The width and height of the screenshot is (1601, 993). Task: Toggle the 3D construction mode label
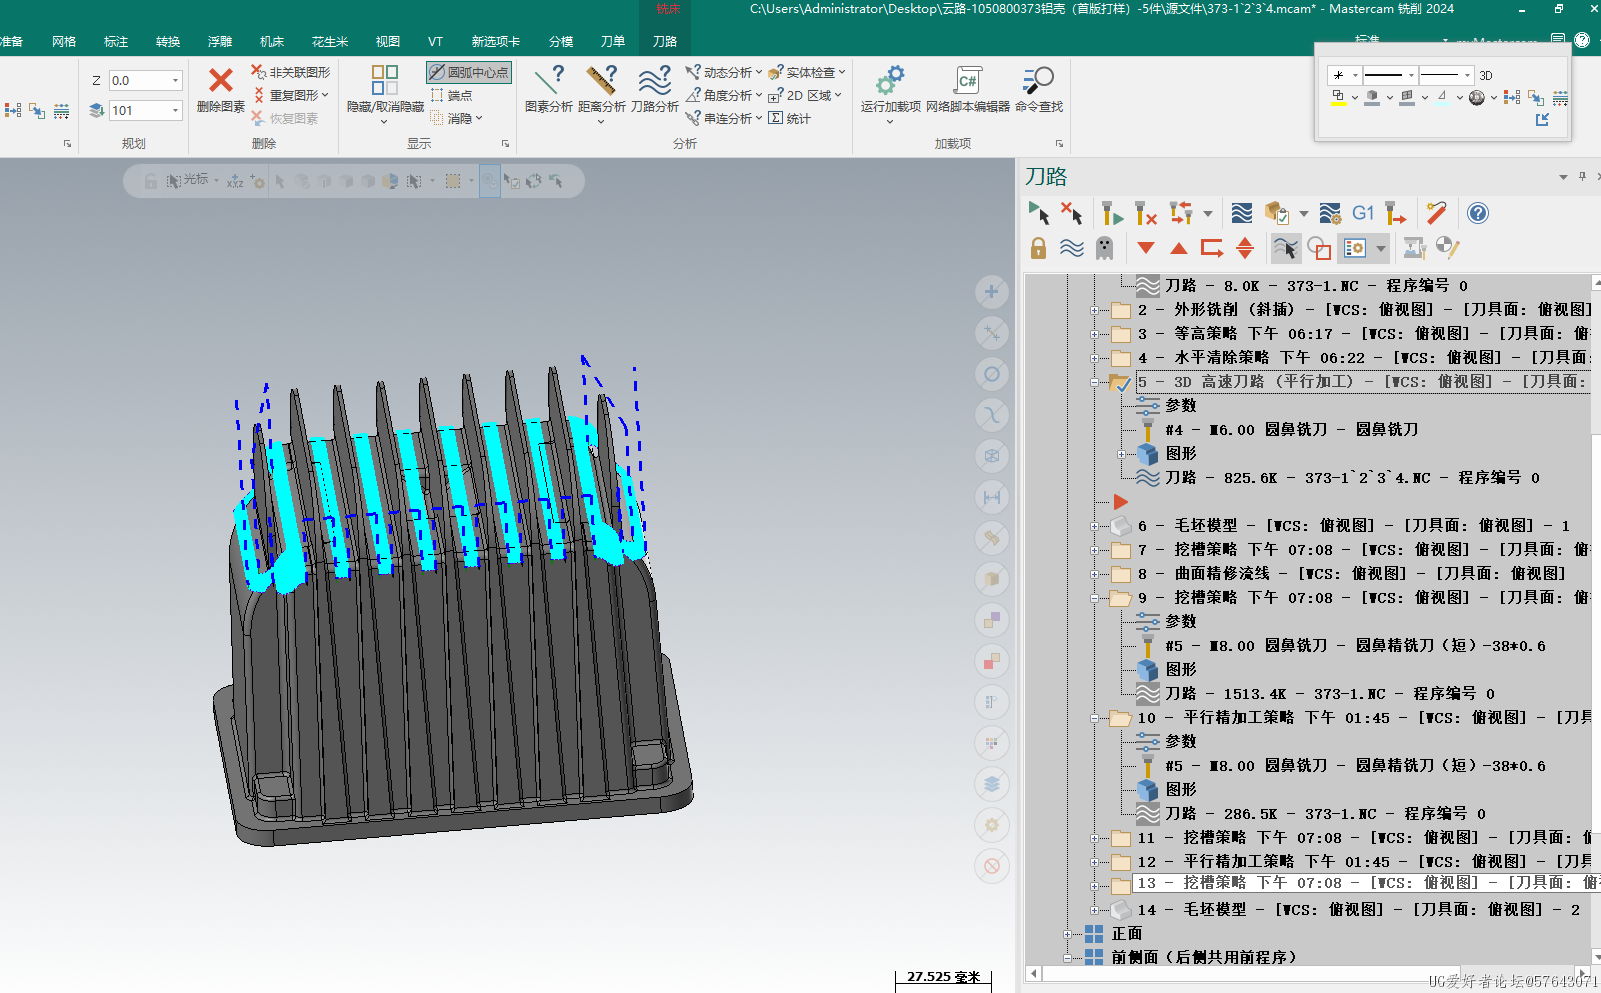[1486, 75]
